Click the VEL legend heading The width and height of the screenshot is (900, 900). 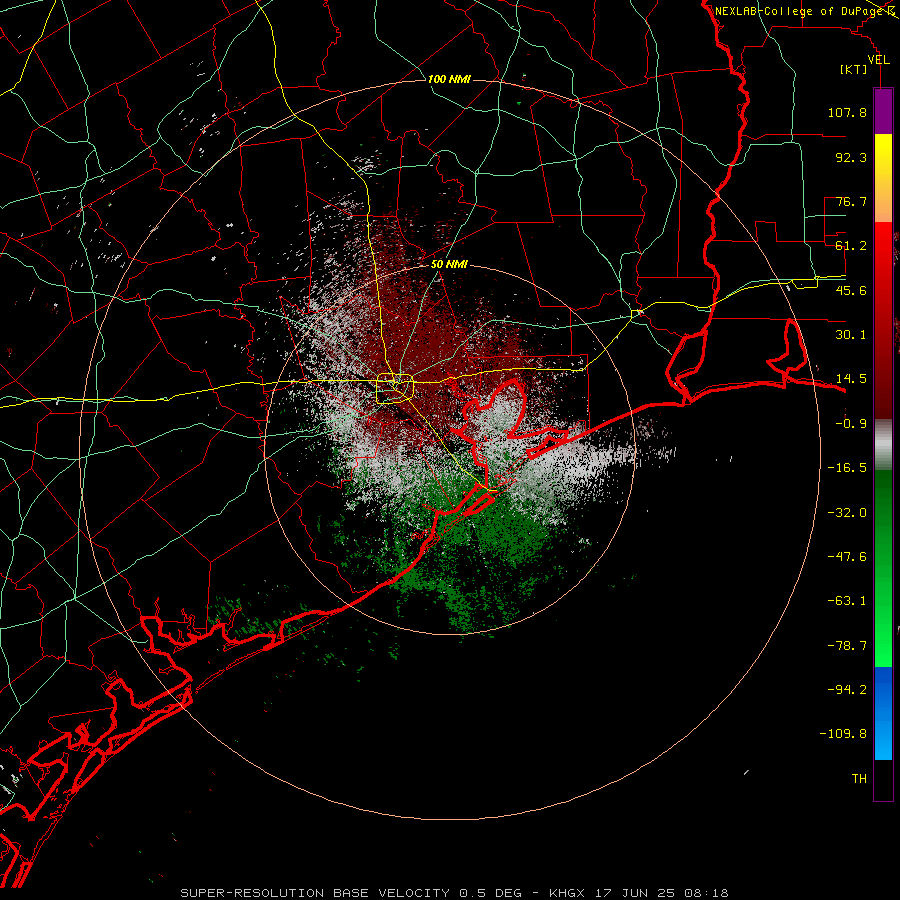tap(879, 60)
